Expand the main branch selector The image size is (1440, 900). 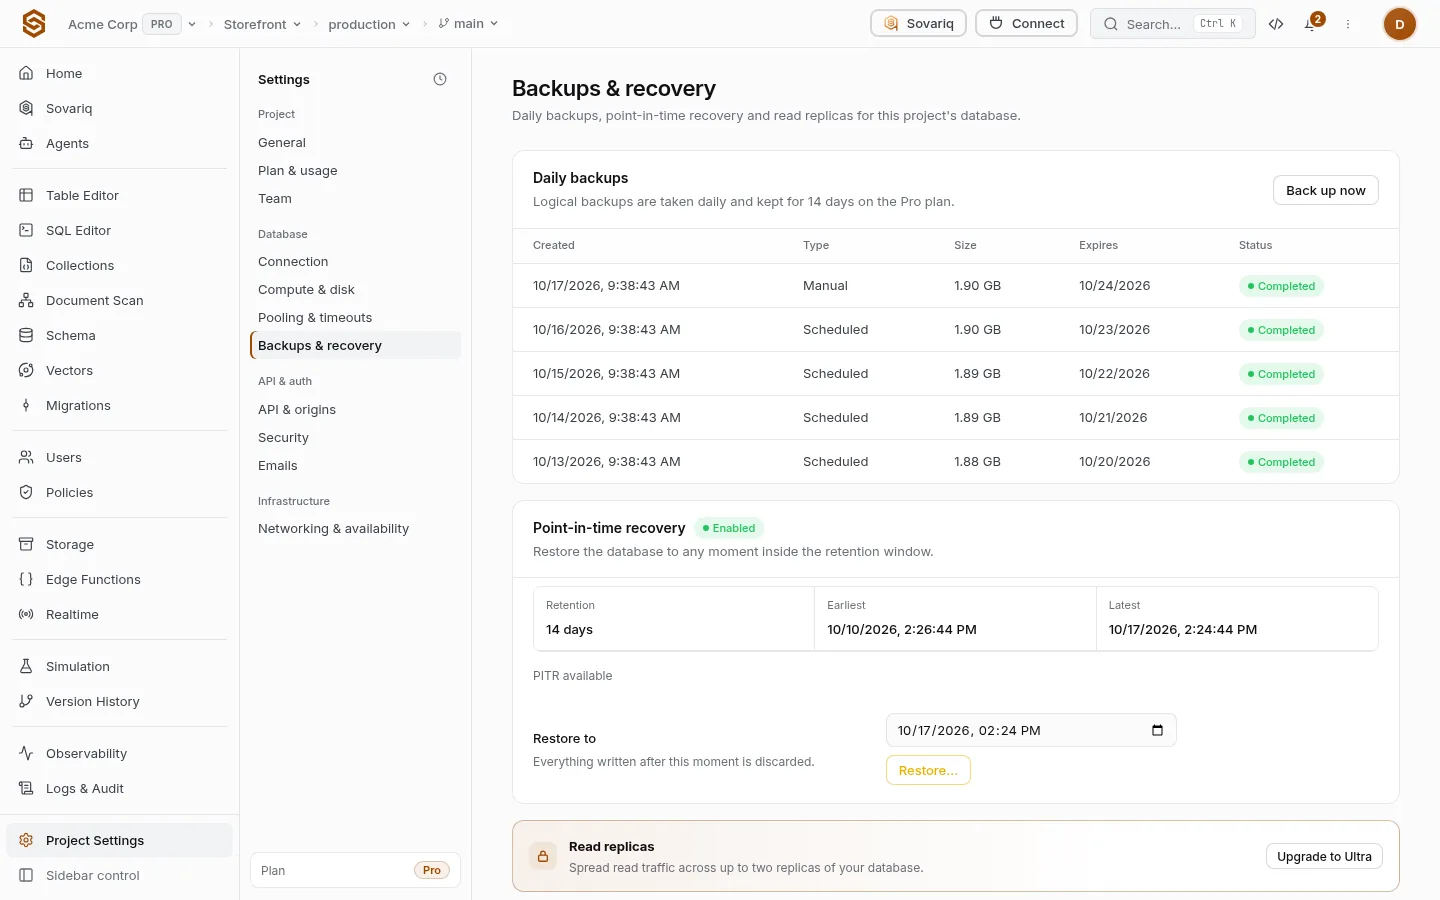click(x=468, y=24)
